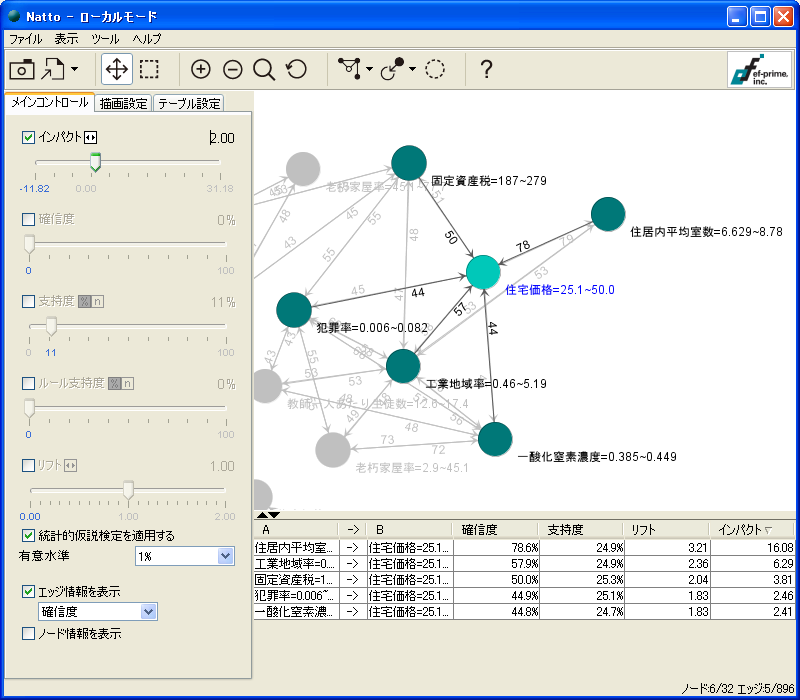
Task: Select the pan/move tool
Action: (116, 69)
